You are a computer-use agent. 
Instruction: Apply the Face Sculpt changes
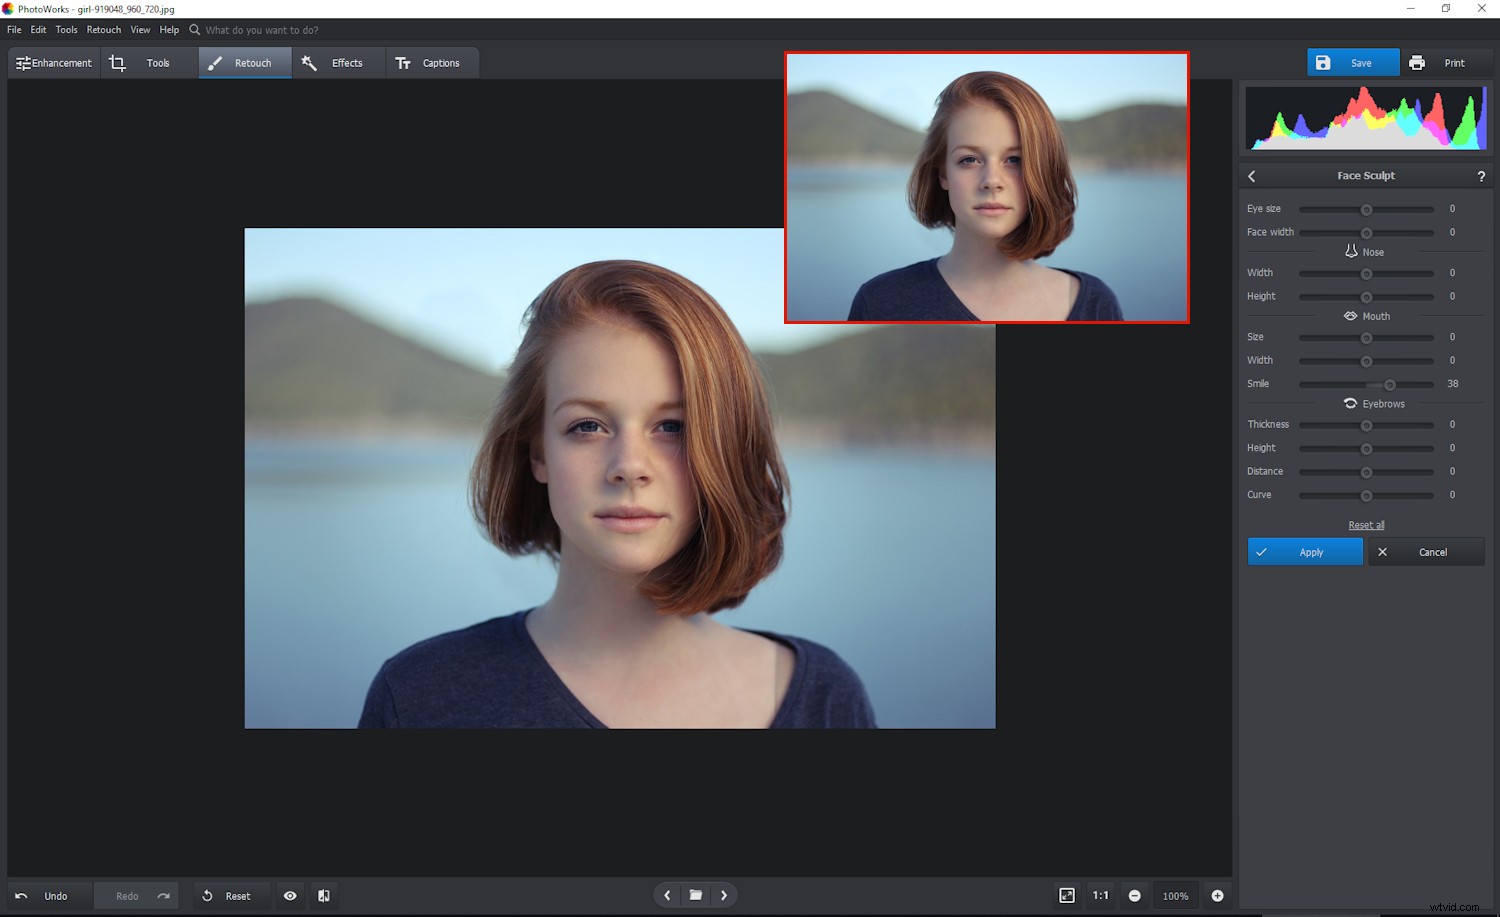coord(1304,551)
